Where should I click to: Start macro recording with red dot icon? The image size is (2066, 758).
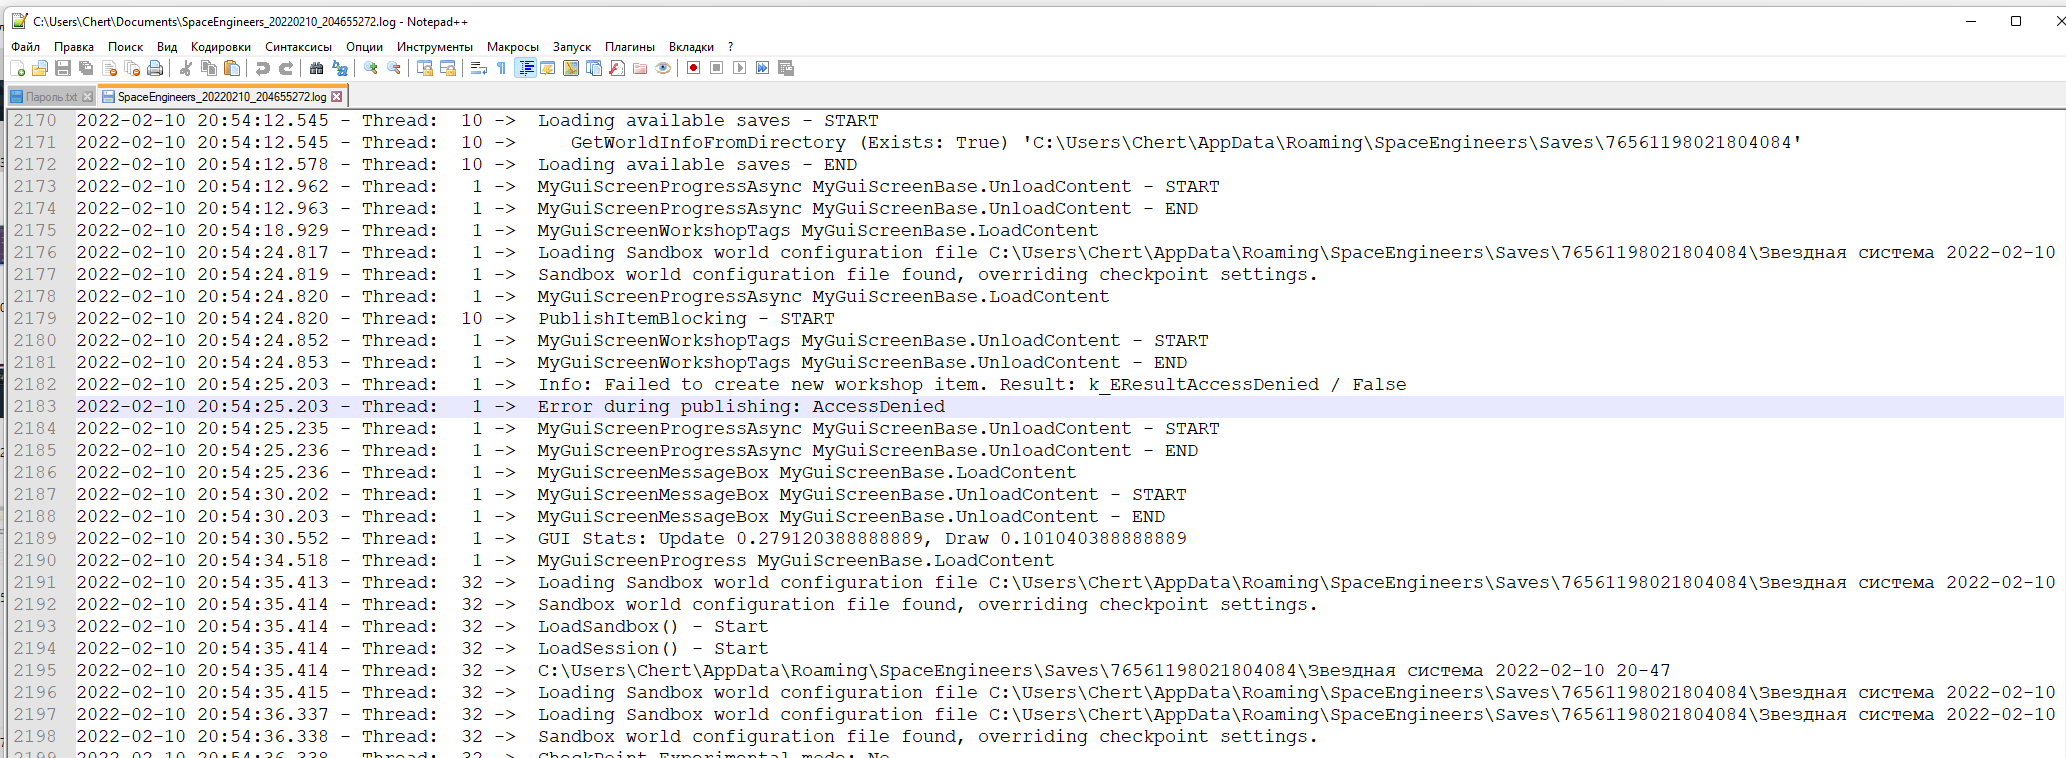tap(693, 68)
